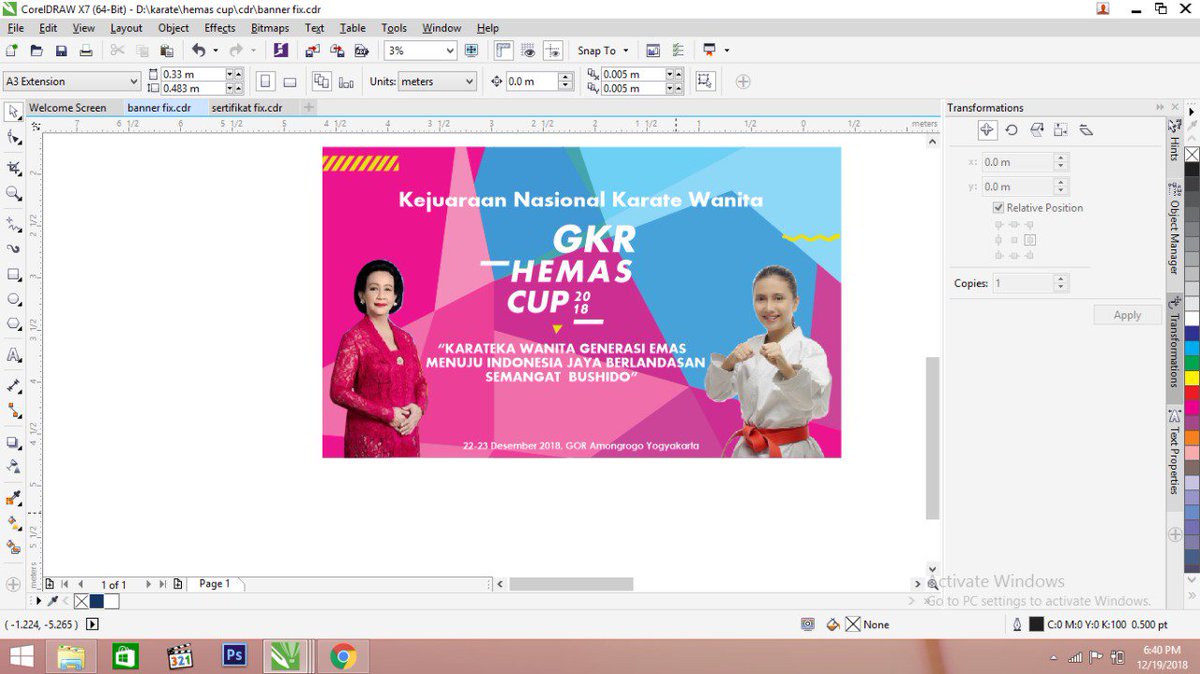
Task: Uncheck the Relative Position checkbox
Action: (997, 208)
